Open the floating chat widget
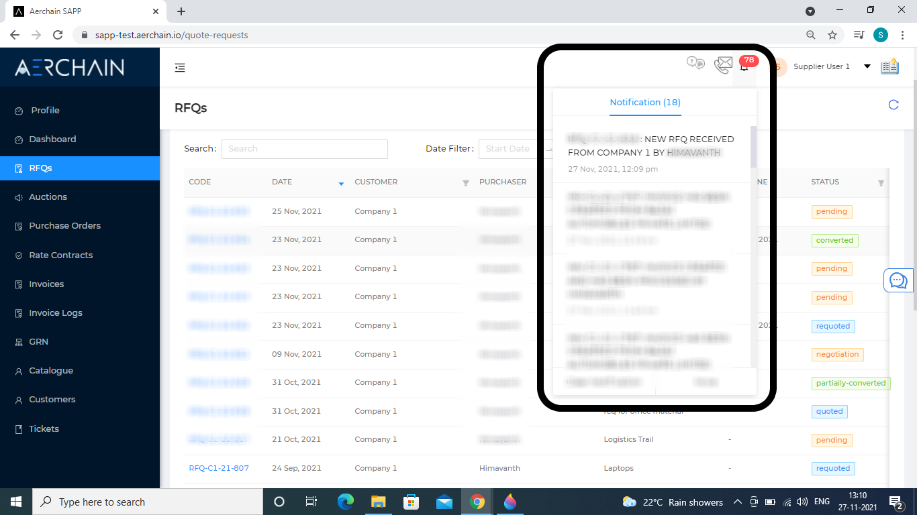The height and width of the screenshot is (515, 917). click(x=898, y=281)
